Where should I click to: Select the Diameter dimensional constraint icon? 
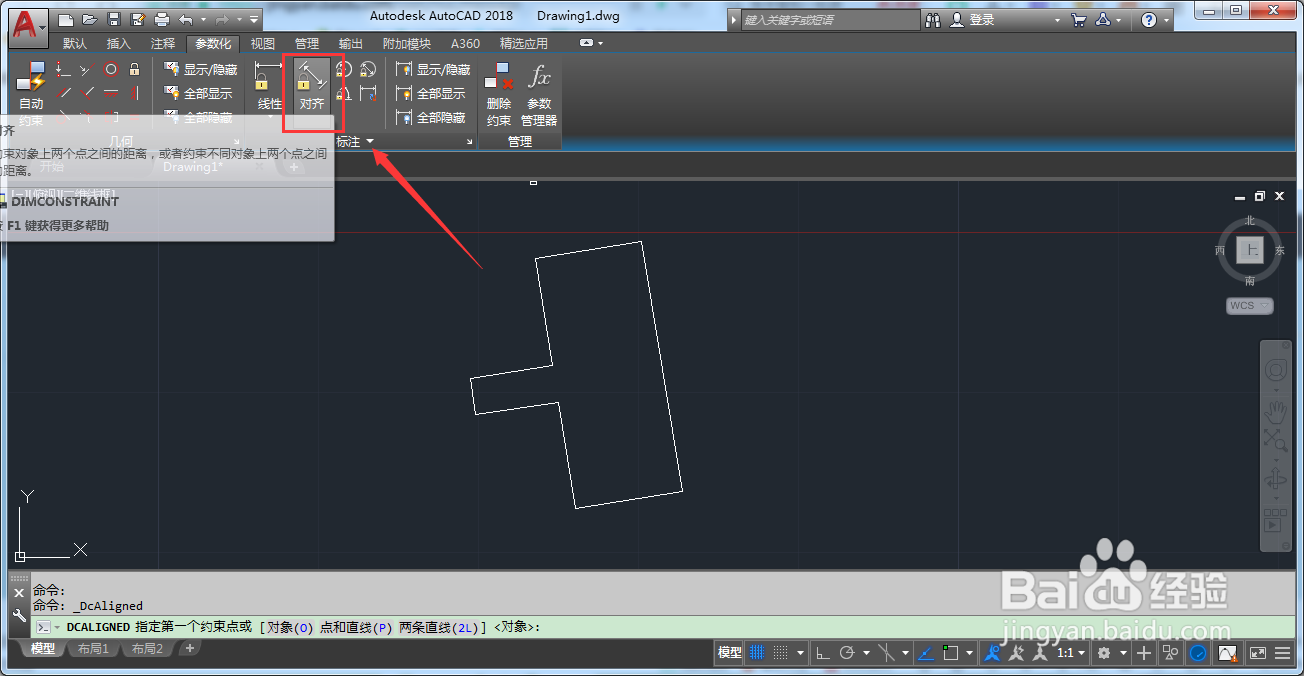368,70
